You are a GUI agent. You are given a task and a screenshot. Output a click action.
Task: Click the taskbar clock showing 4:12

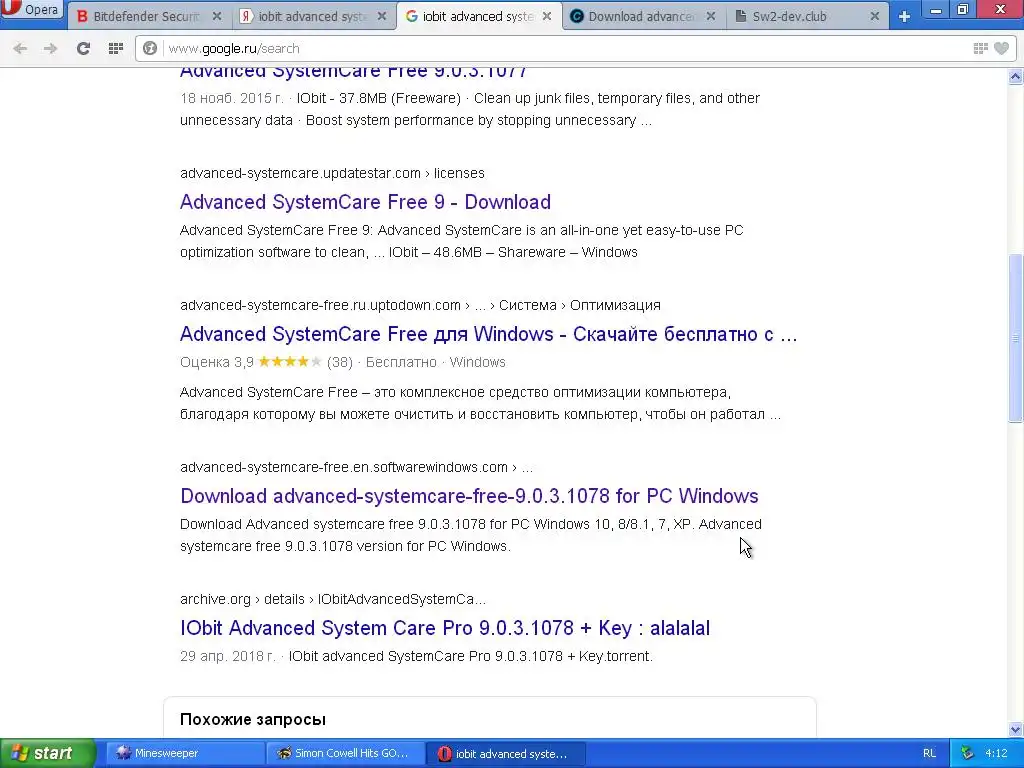pyautogui.click(x=996, y=753)
